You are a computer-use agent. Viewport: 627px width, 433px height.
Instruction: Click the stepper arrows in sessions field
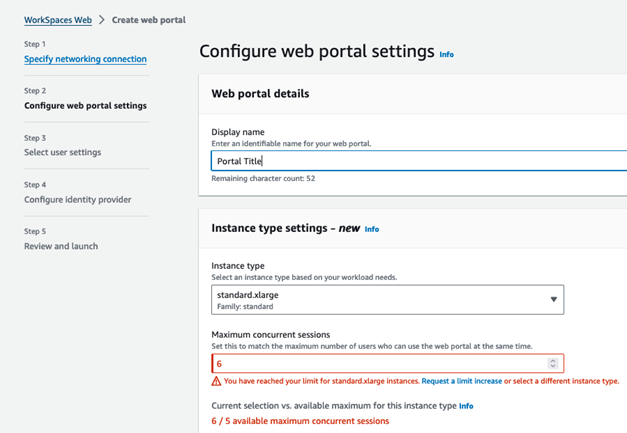(x=553, y=363)
